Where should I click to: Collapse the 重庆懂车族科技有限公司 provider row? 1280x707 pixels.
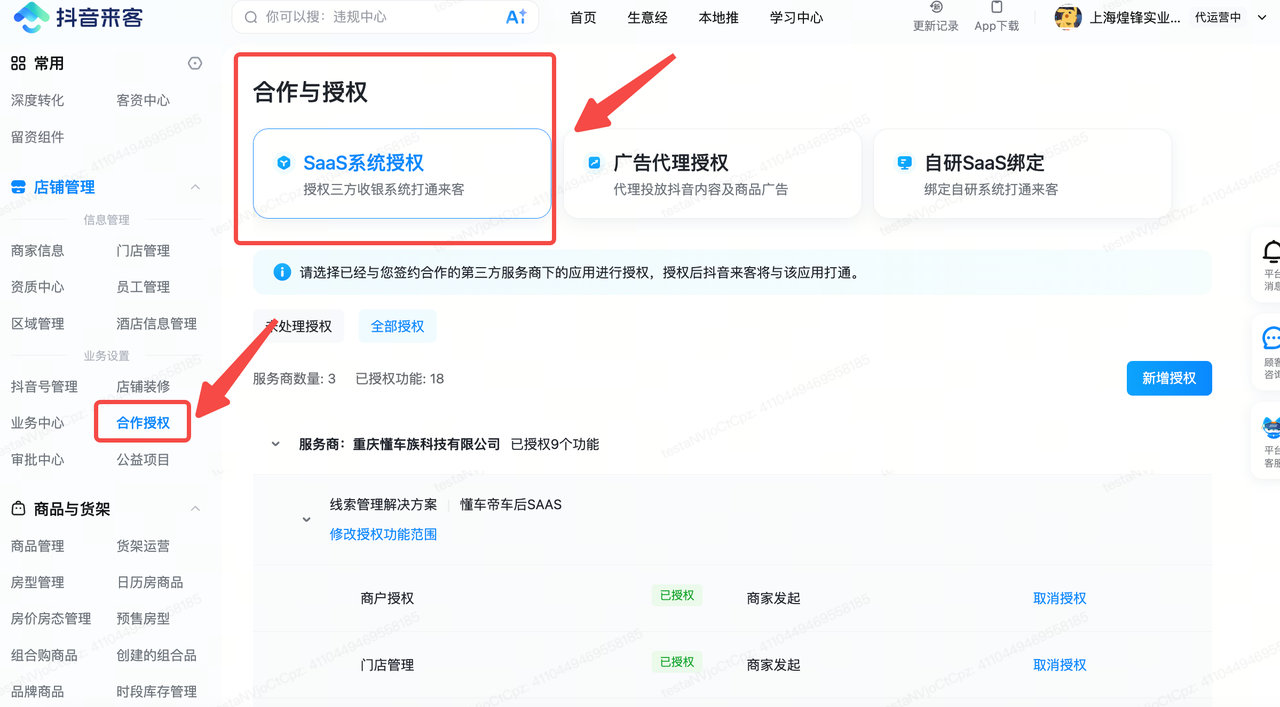tap(276, 444)
